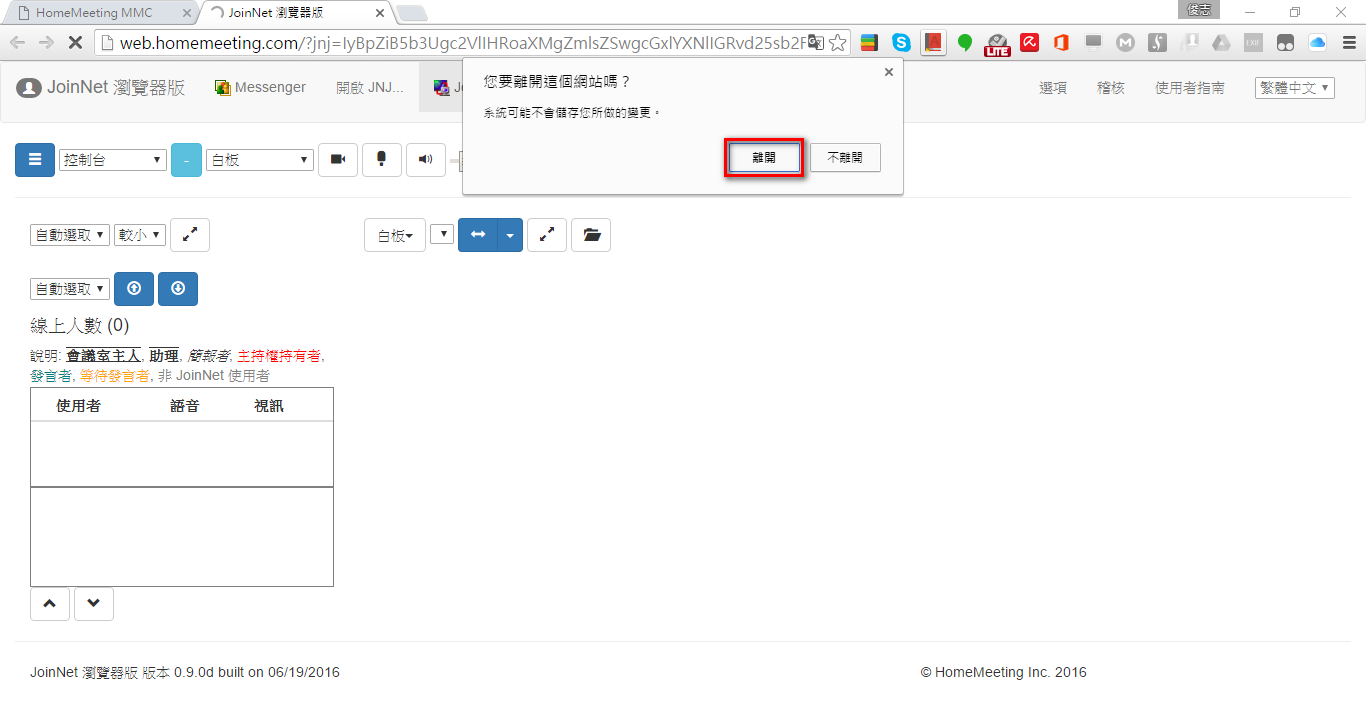
Task: Click the gray M extension icon
Action: tap(1125, 42)
